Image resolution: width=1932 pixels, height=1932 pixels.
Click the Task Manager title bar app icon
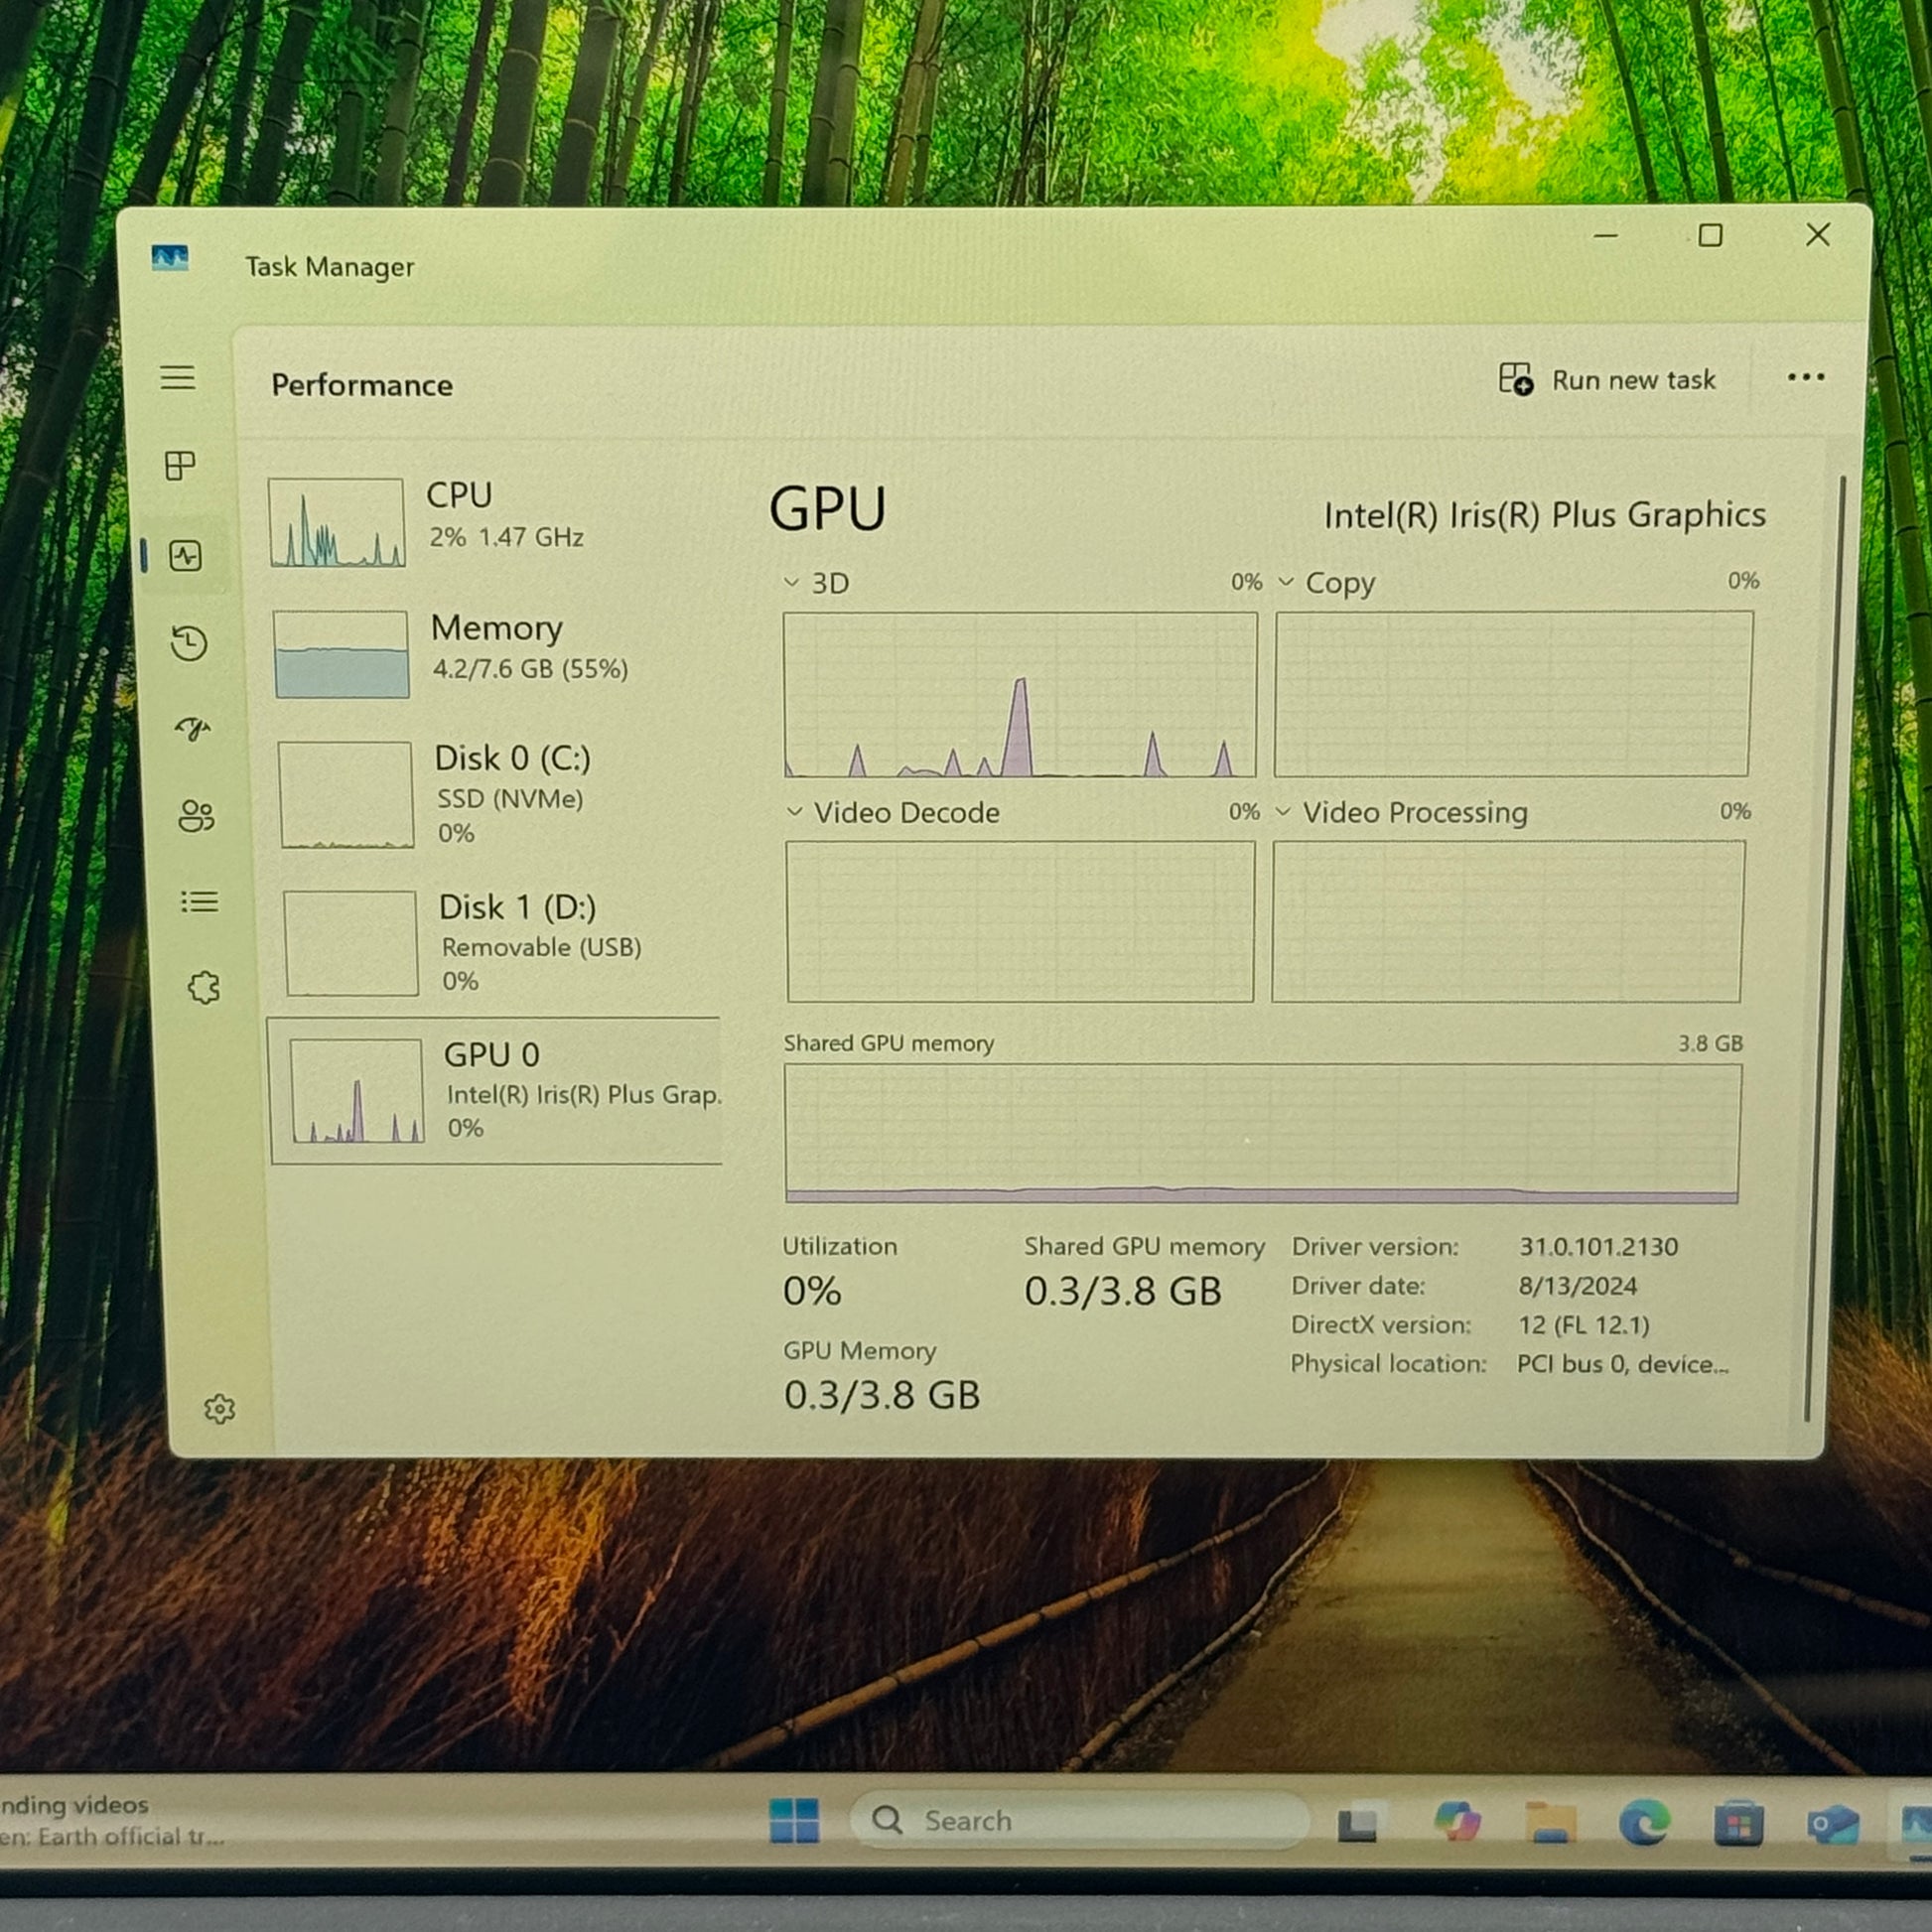click(170, 259)
